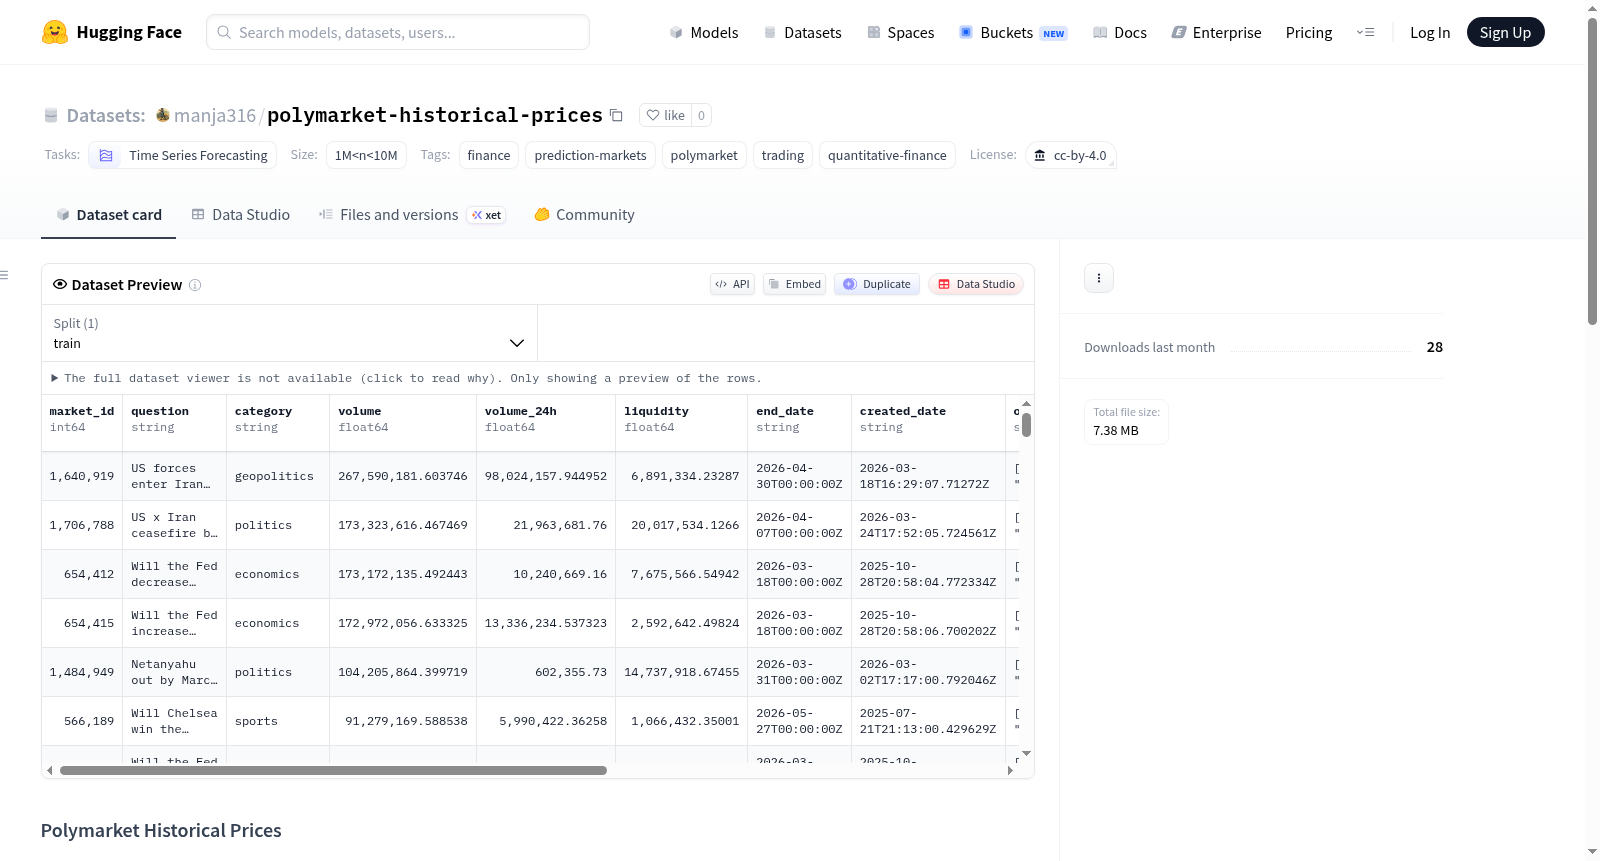Click Log In link
The image size is (1600, 861).
pos(1430,32)
